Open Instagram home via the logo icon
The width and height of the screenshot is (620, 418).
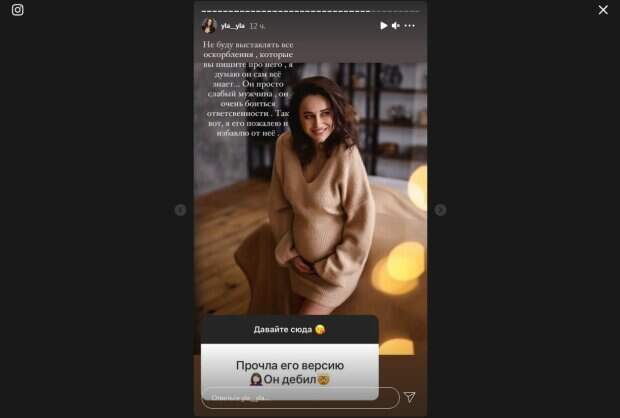17,9
